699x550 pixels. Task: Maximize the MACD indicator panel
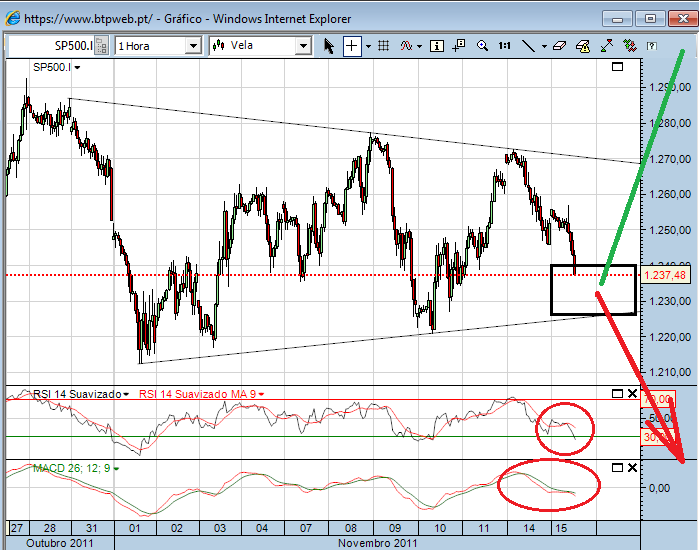617,468
